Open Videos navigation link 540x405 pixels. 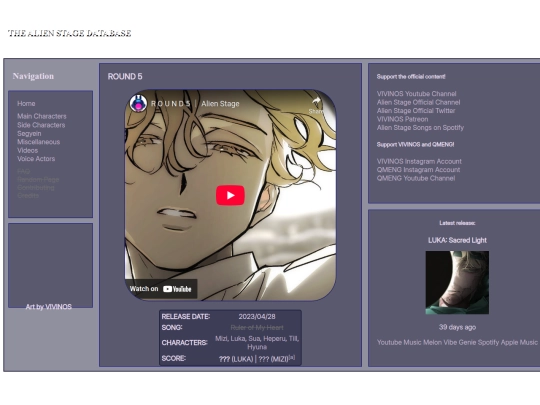click(x=28, y=150)
